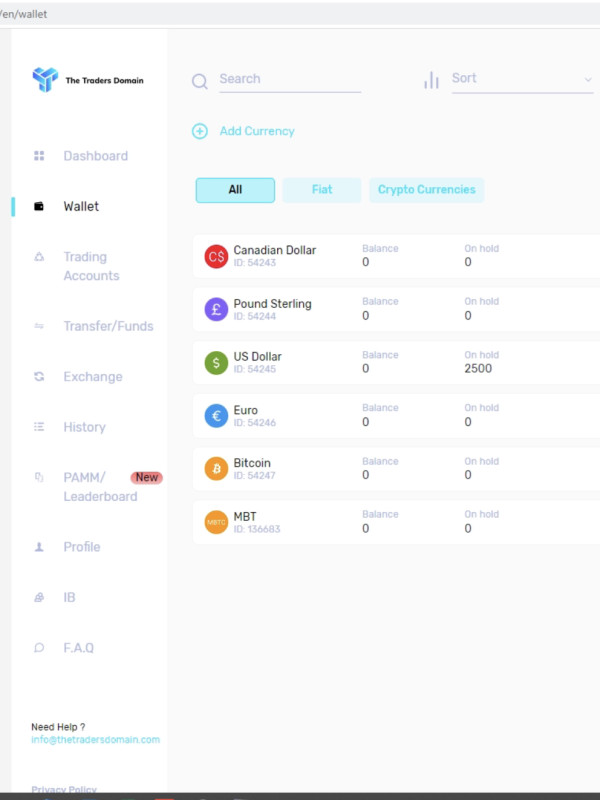Click the Add Currency link
The image size is (600, 800).
pos(257,131)
